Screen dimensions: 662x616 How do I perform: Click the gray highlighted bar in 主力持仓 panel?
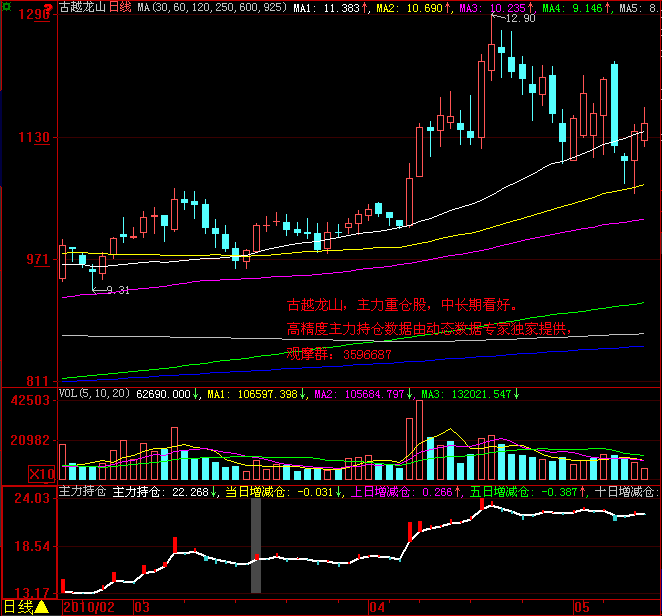tap(256, 545)
